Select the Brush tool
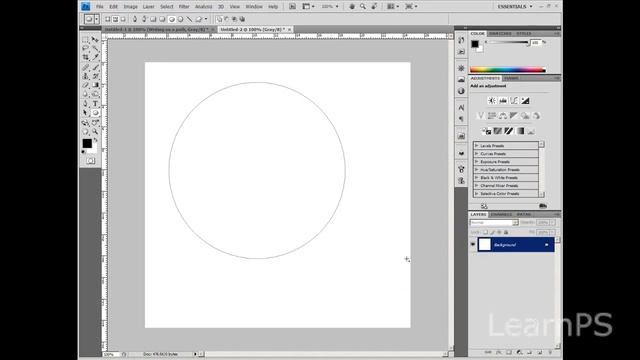The width and height of the screenshot is (640, 360). pos(95,67)
